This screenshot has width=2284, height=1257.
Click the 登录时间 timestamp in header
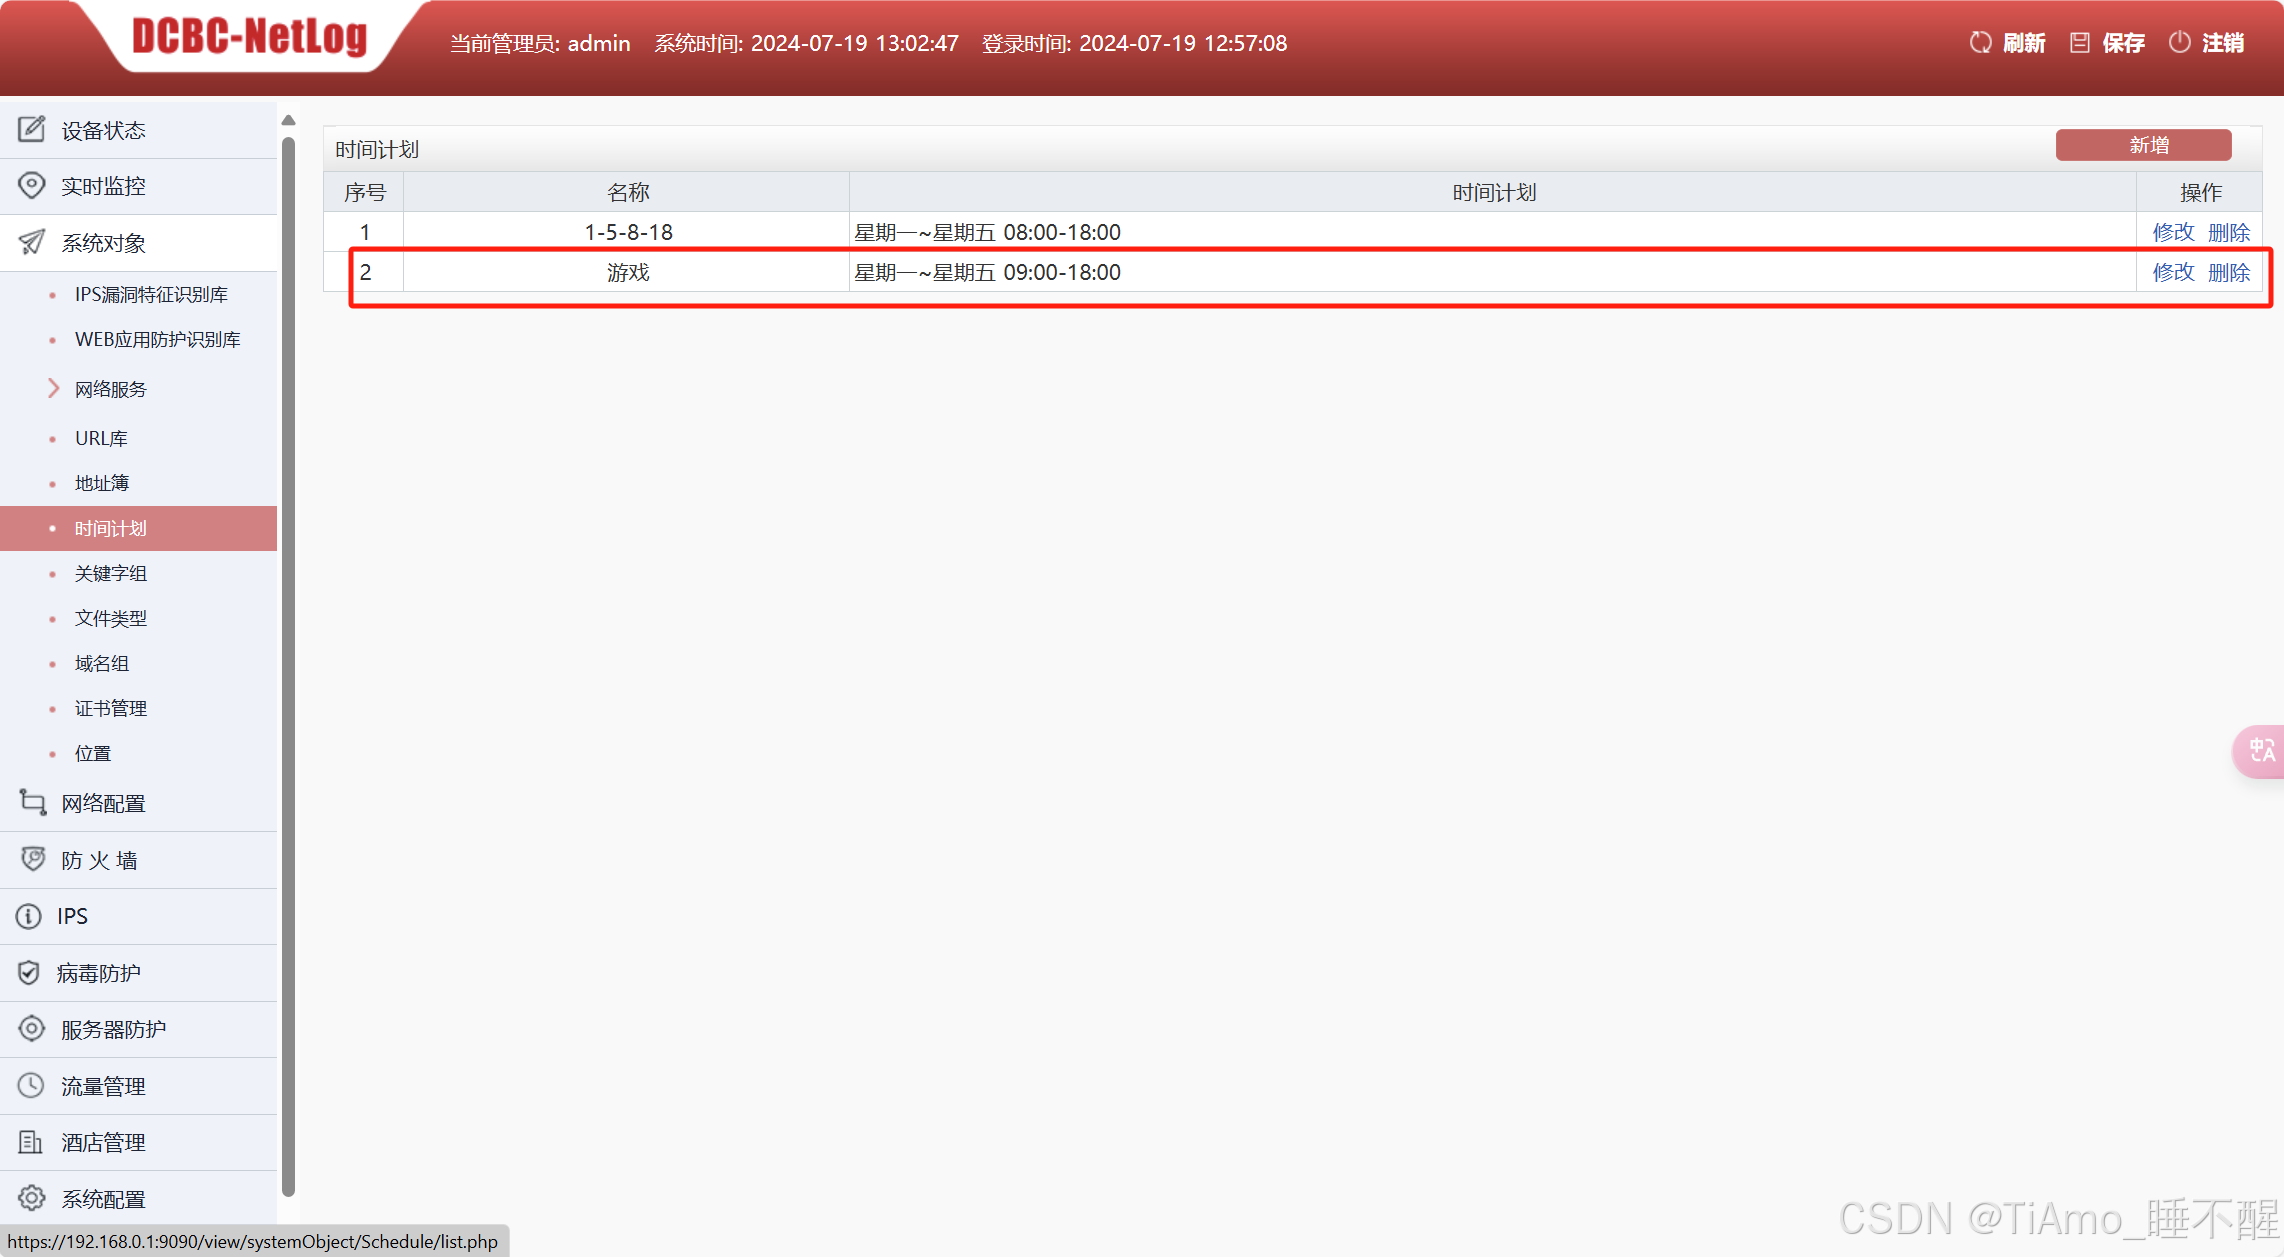coord(1134,43)
